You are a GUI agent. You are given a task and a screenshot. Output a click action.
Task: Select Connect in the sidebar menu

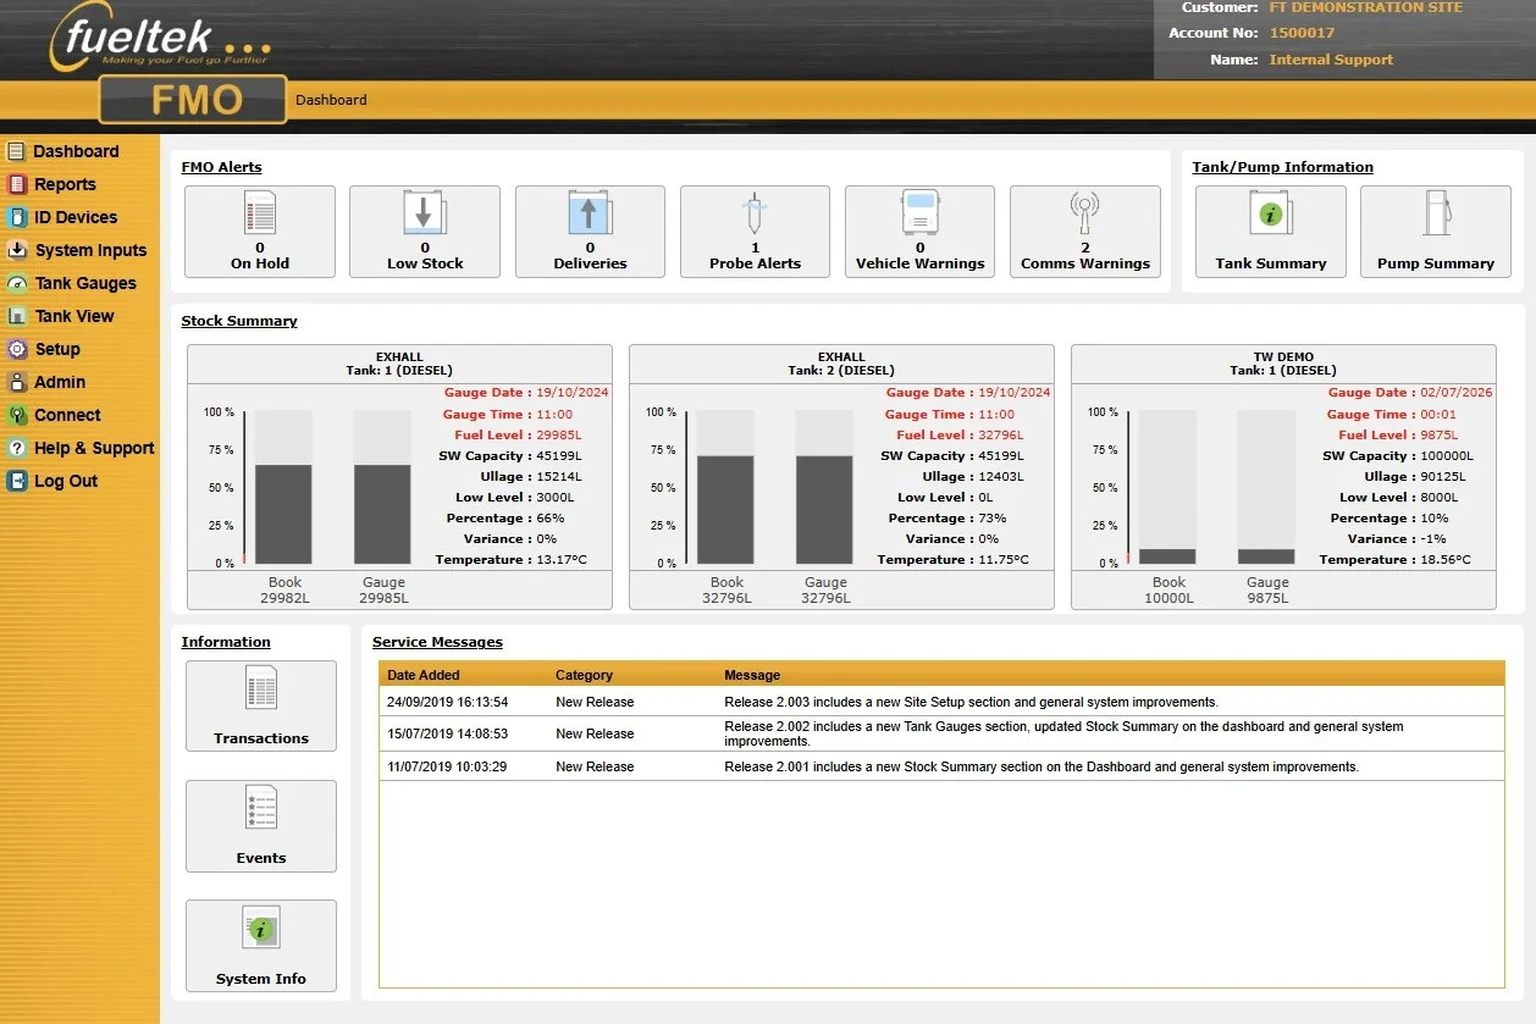[67, 415]
